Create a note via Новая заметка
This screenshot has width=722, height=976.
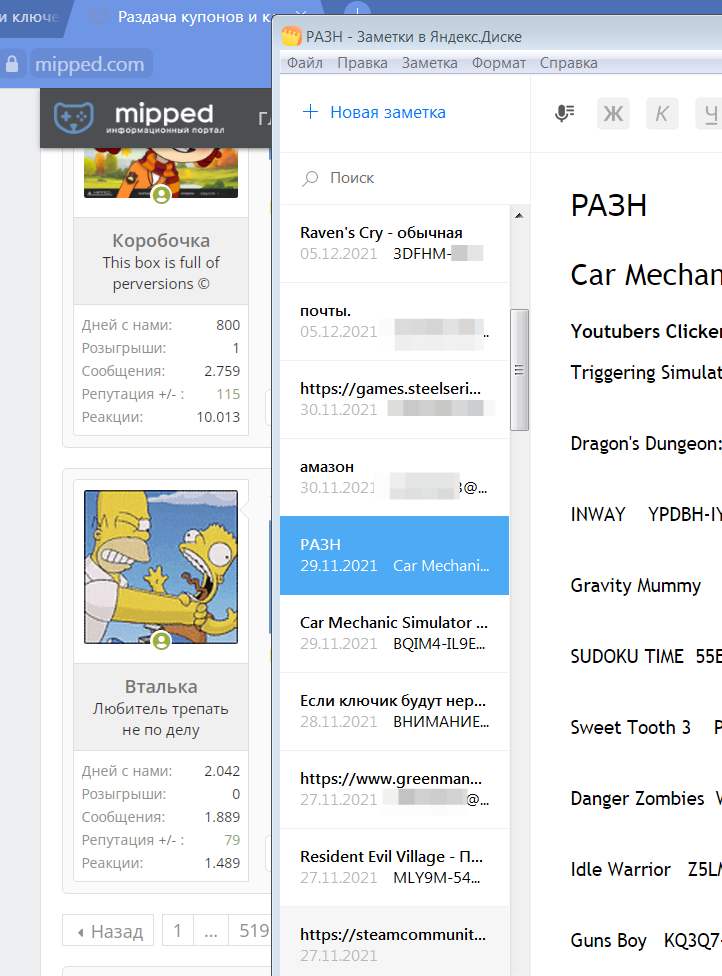[x=388, y=112]
